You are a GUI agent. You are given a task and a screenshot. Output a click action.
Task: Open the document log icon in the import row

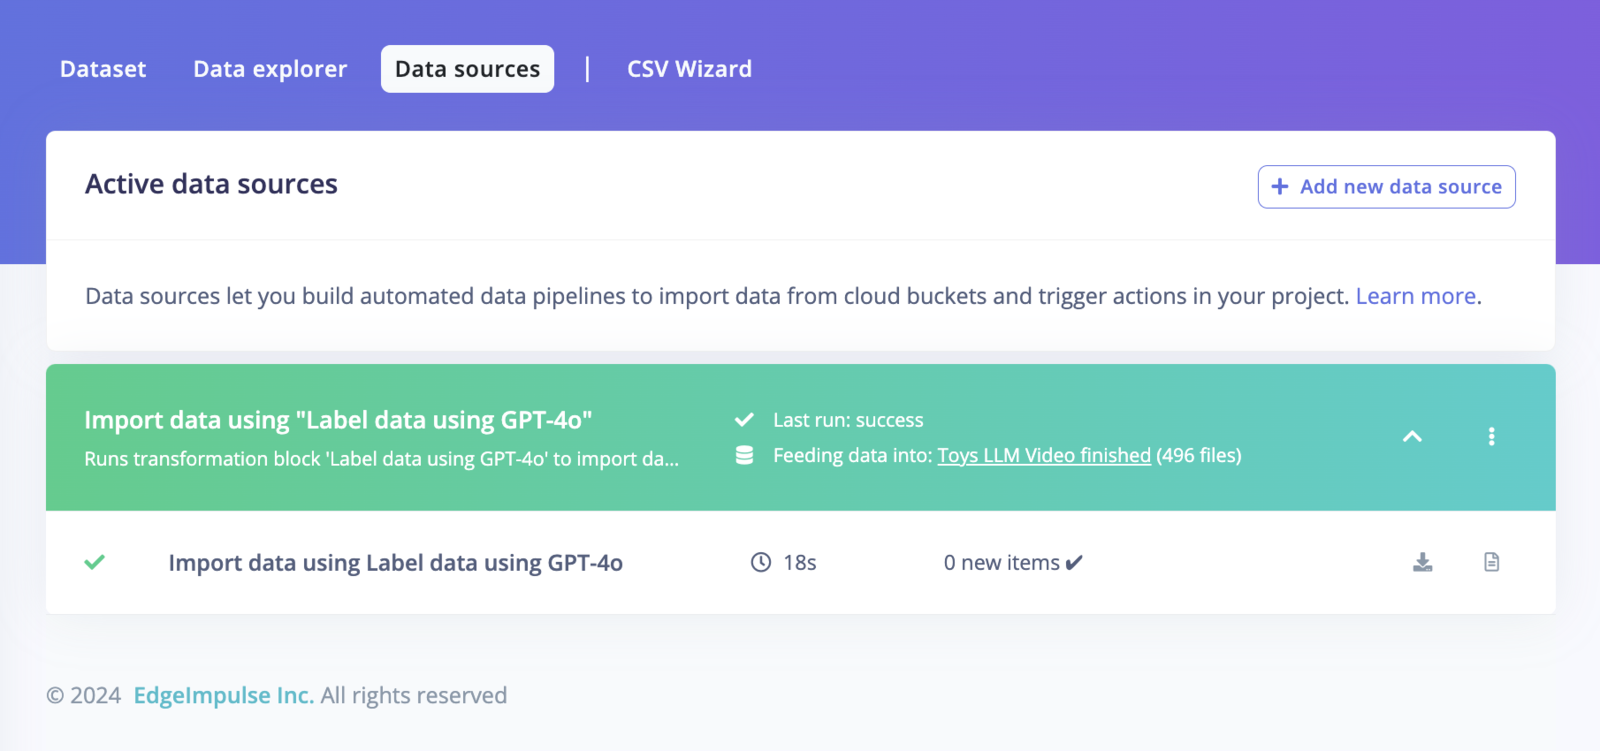pos(1491,562)
